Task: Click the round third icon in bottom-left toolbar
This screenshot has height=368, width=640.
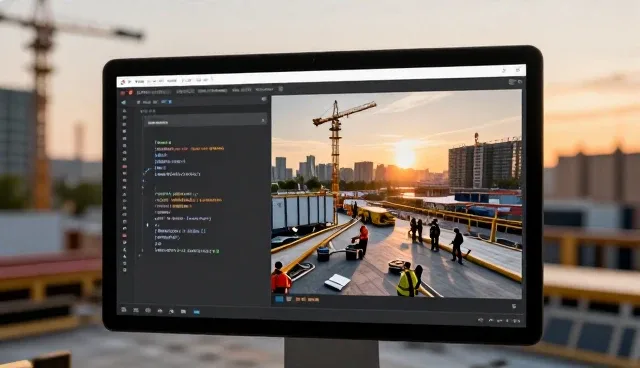Action: click(148, 310)
